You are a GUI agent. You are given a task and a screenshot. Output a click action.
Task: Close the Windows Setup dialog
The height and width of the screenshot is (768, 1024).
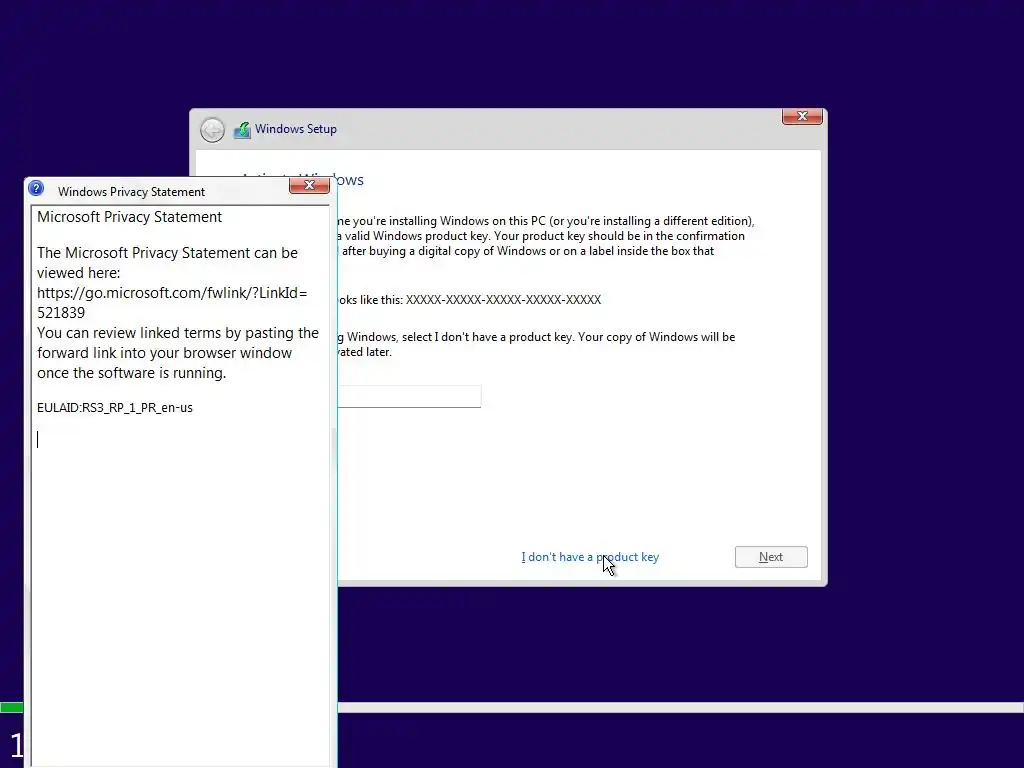pos(802,116)
